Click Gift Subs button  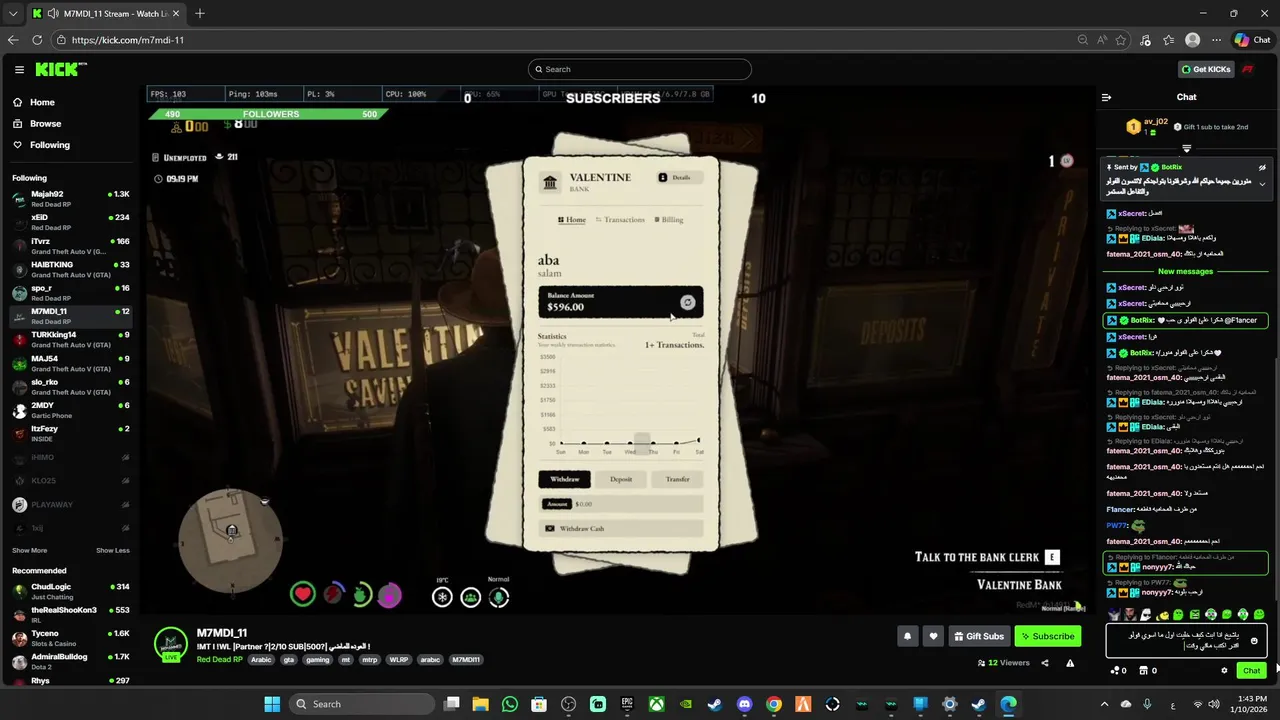[979, 636]
